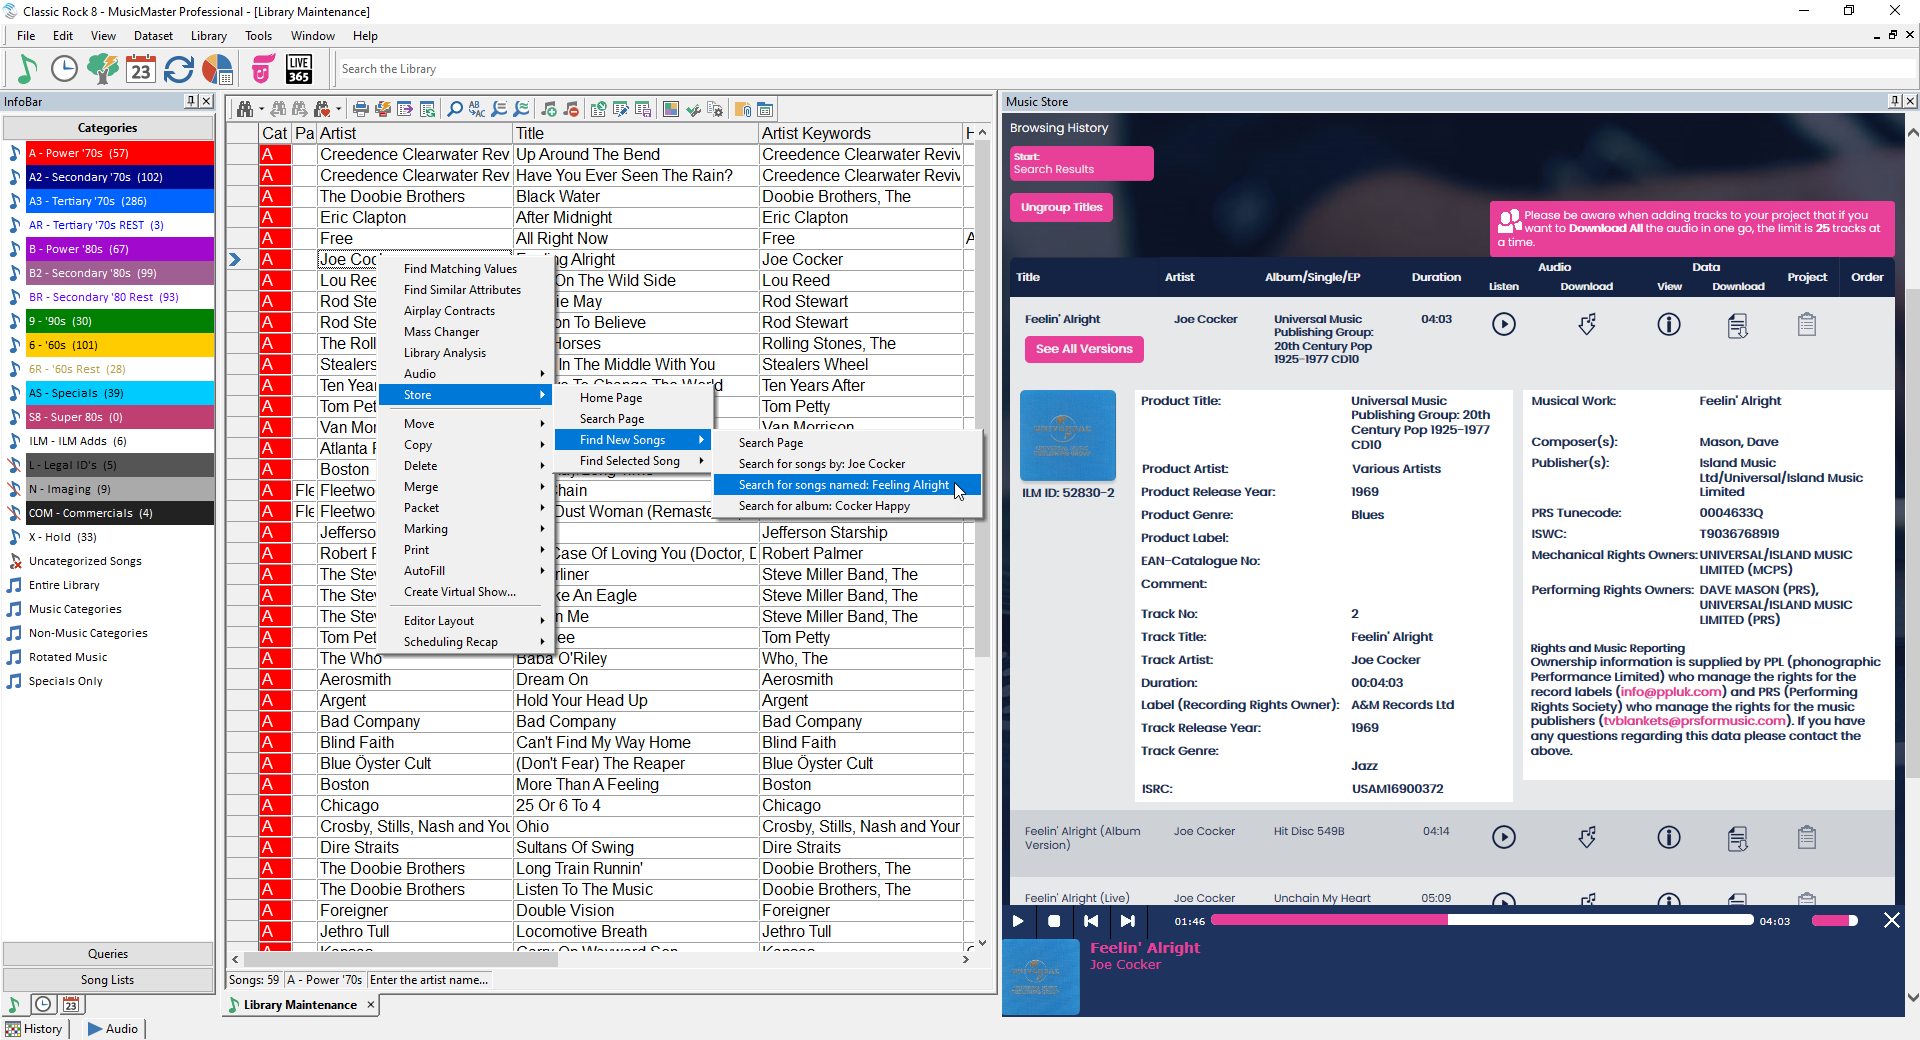Click the Ungroup Titles button

(x=1061, y=207)
